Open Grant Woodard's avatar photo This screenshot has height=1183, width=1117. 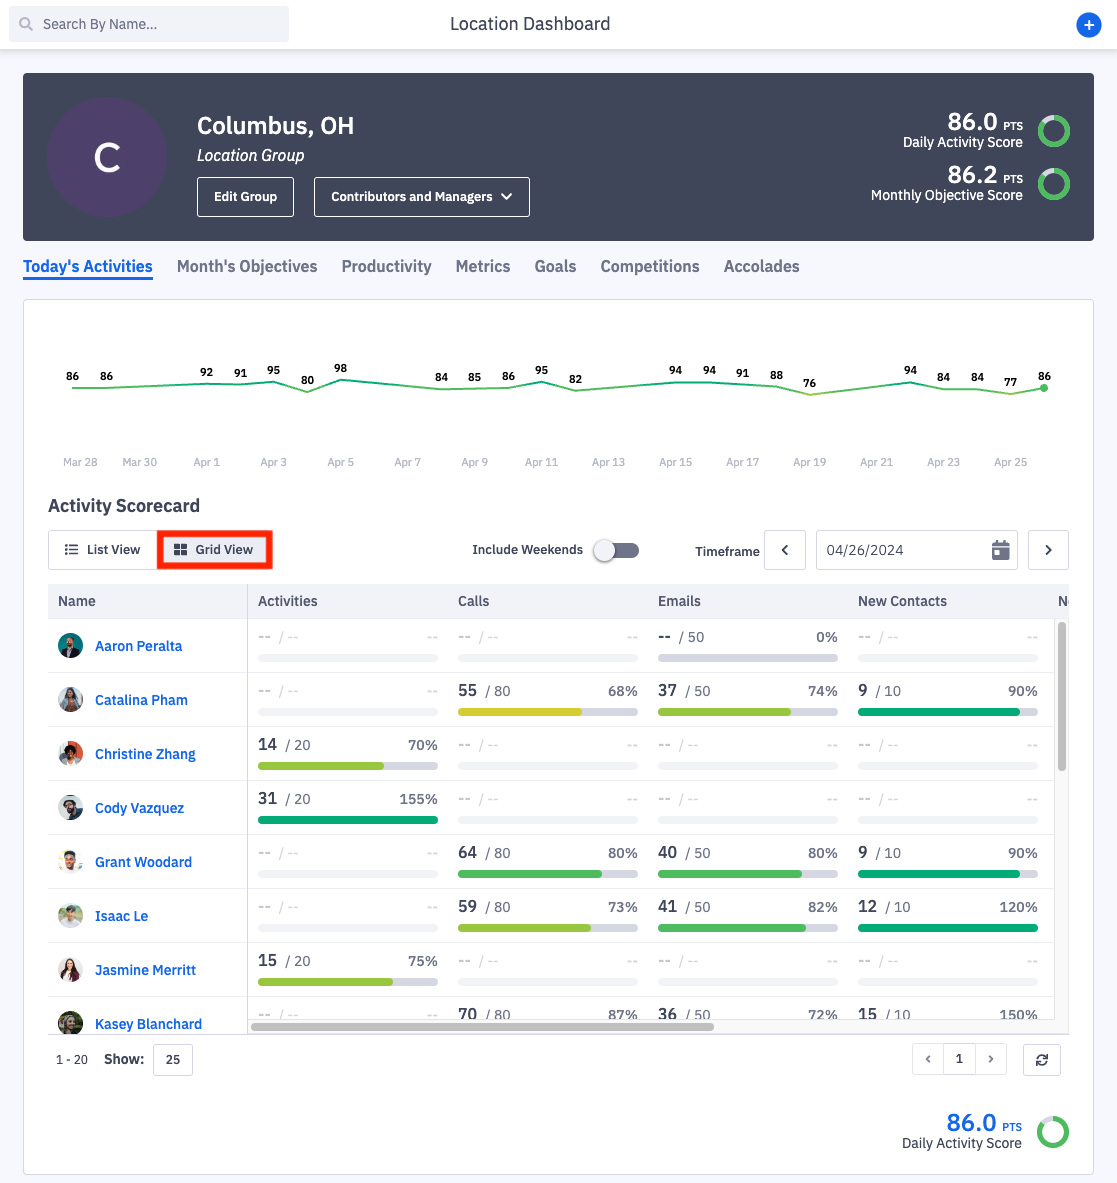[x=70, y=862]
